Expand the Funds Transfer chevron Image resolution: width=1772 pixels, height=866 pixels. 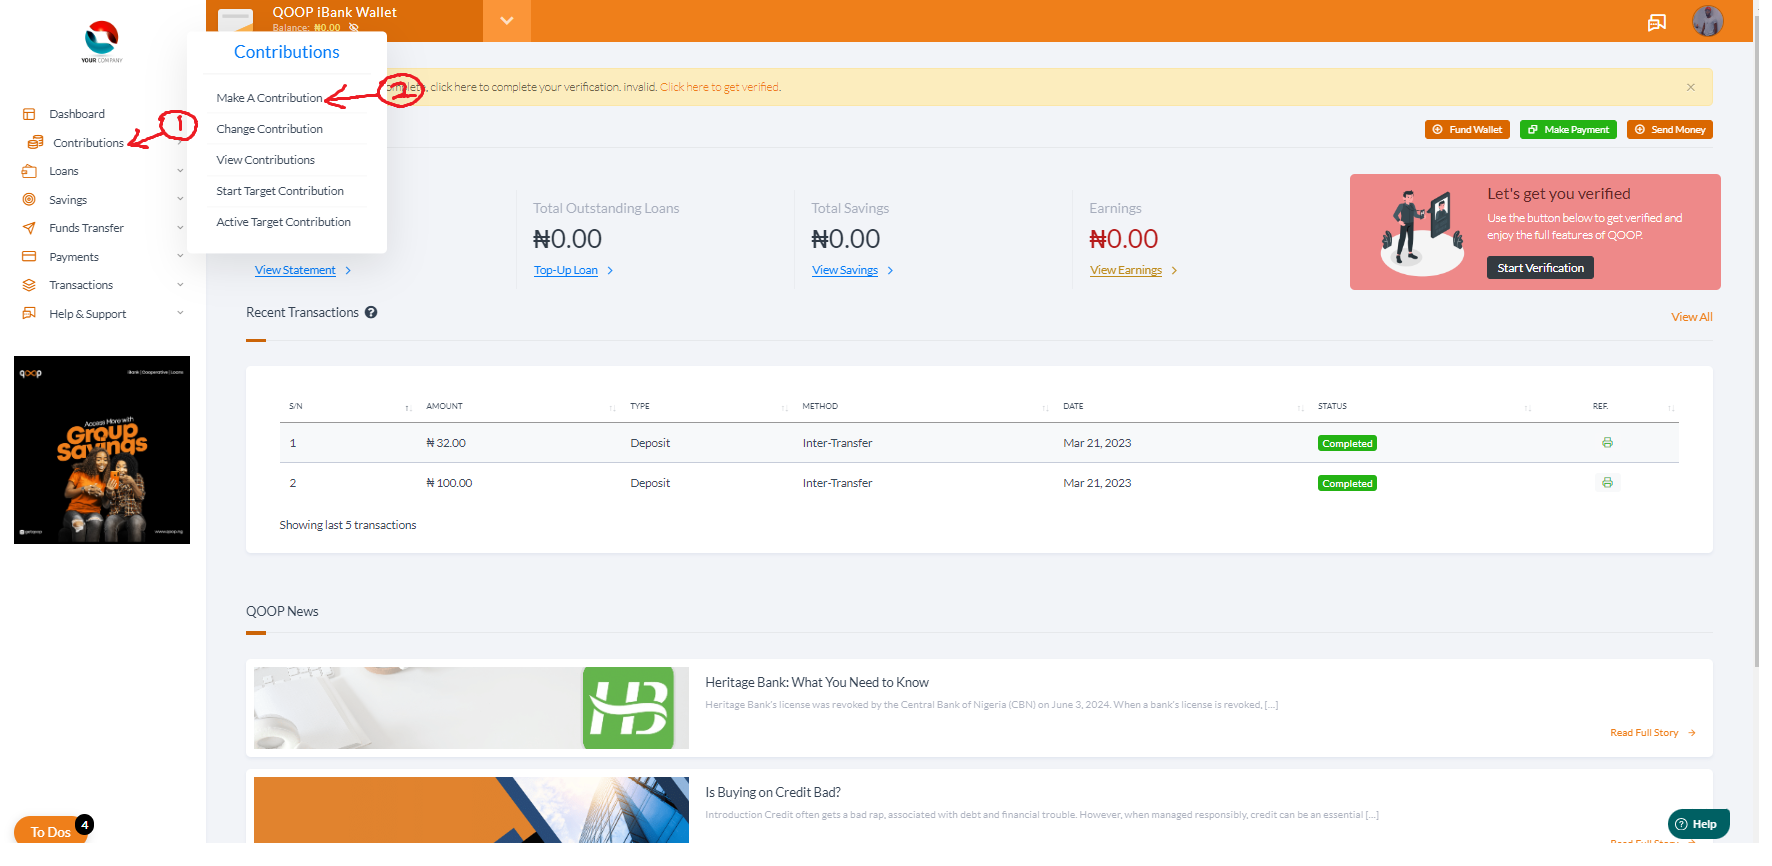pos(180,227)
